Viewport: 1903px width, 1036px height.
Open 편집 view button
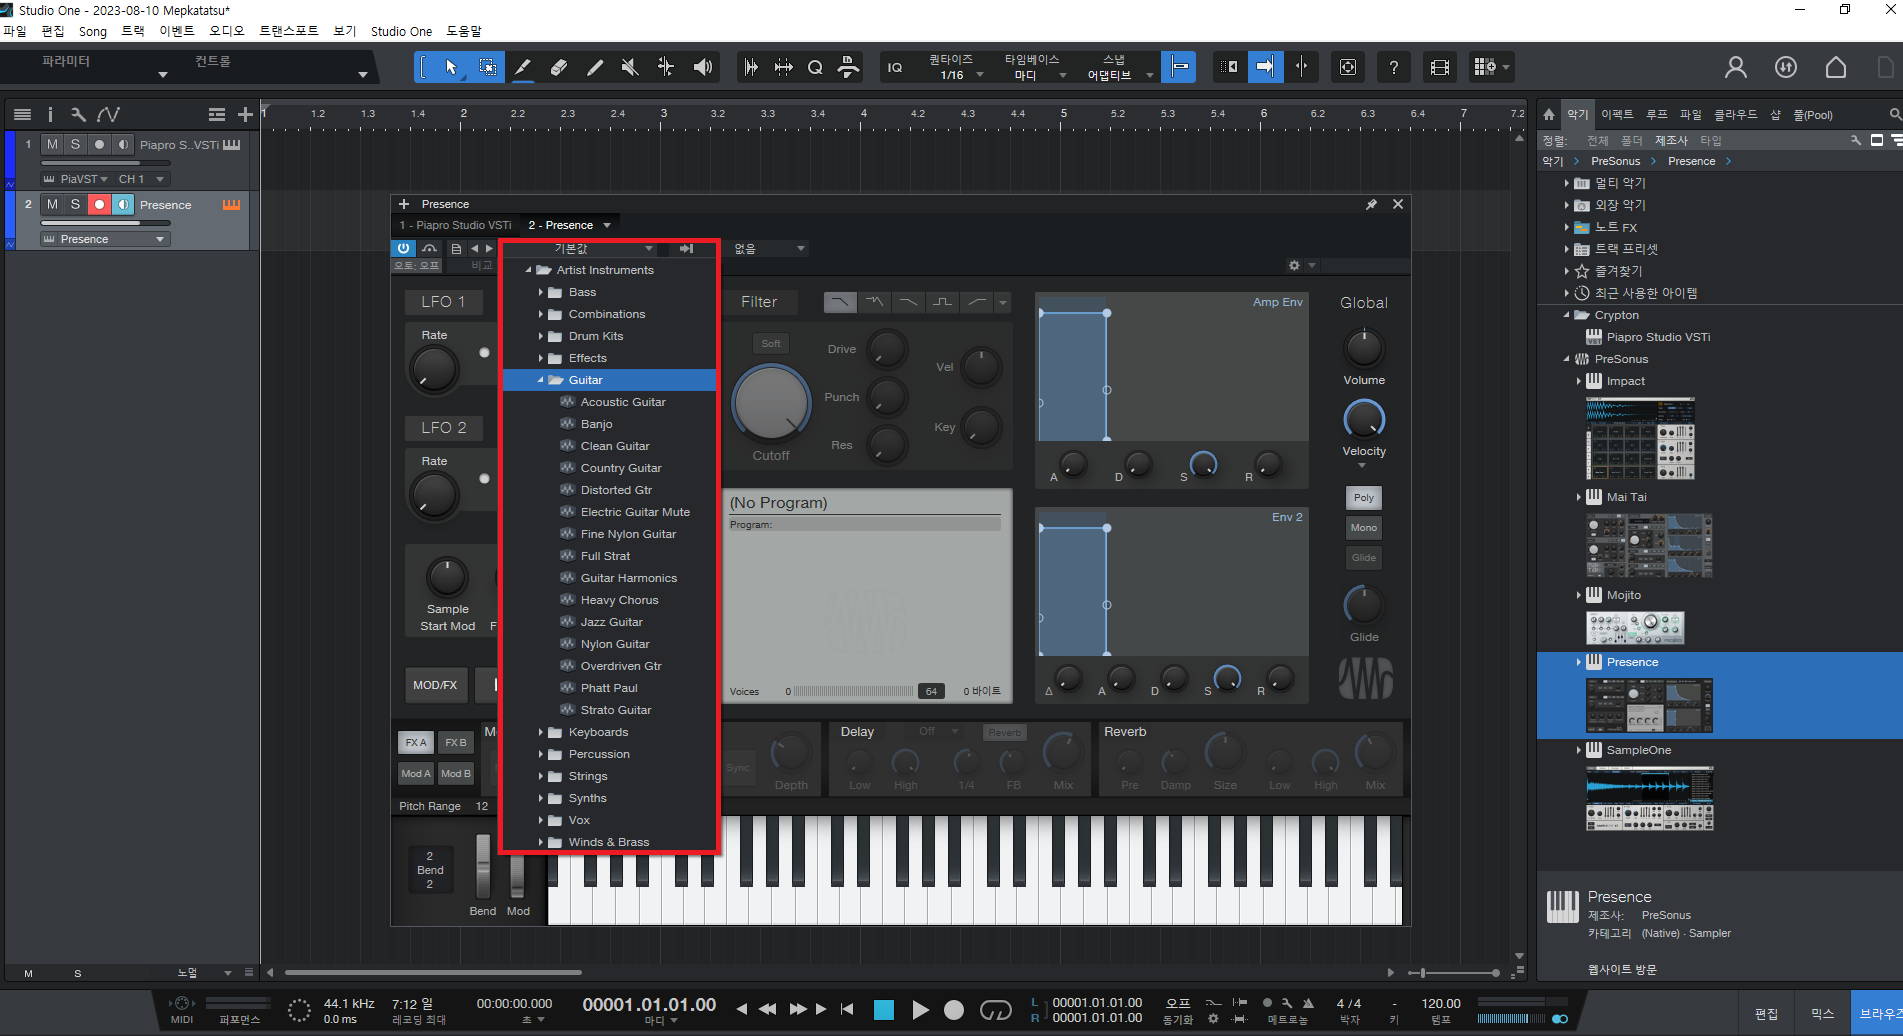(1767, 1013)
